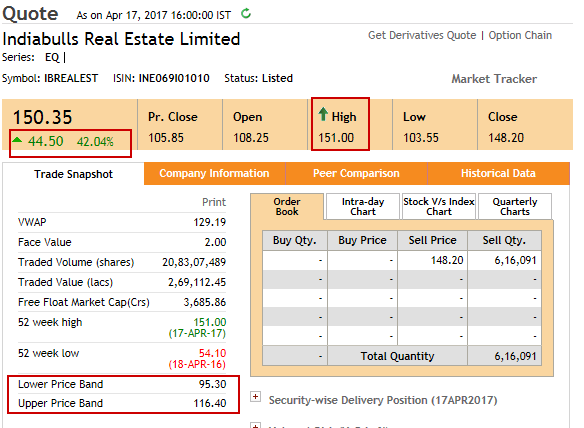584x428 pixels.
Task: Click Total Quantity label in order book
Action: [x=397, y=356]
